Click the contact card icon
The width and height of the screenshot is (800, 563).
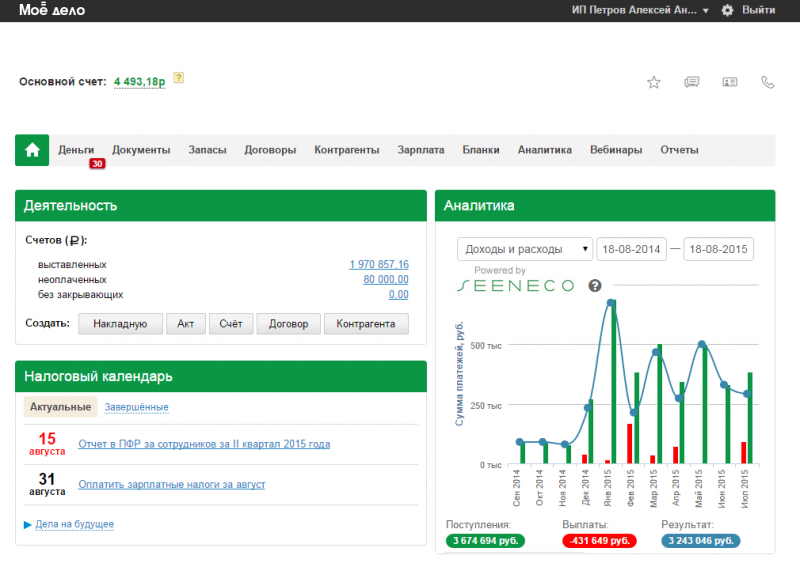tap(730, 82)
